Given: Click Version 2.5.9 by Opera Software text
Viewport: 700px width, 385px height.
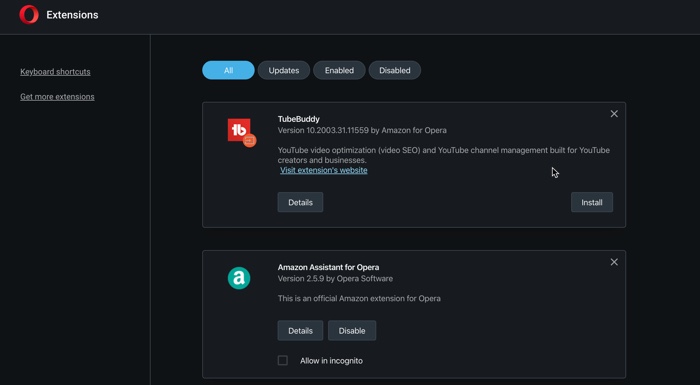Looking at the screenshot, I should tap(335, 279).
